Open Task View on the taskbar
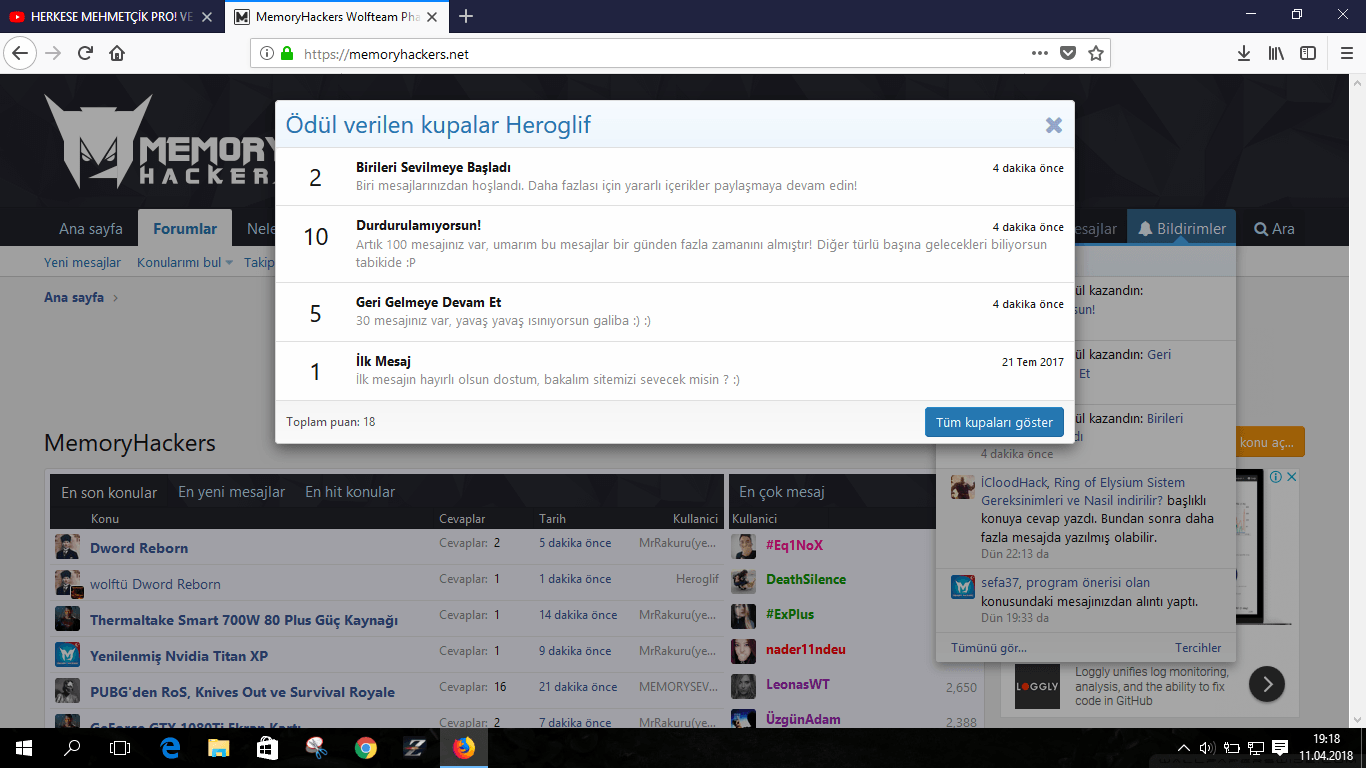Image resolution: width=1366 pixels, height=768 pixels. click(120, 747)
